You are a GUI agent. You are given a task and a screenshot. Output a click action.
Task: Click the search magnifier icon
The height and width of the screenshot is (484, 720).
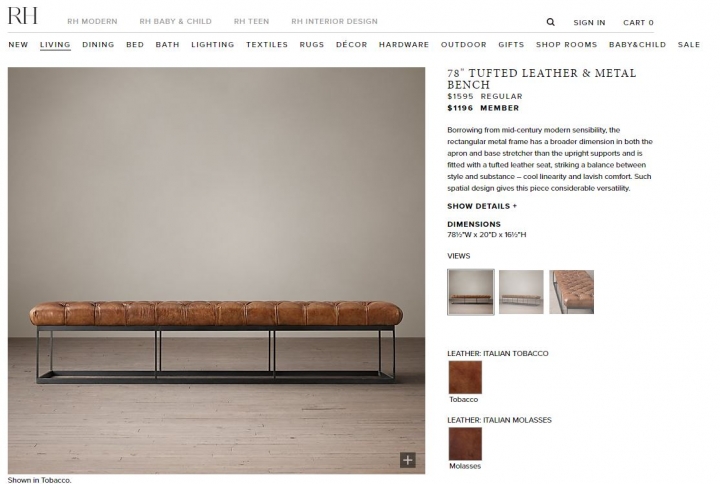[x=550, y=22]
